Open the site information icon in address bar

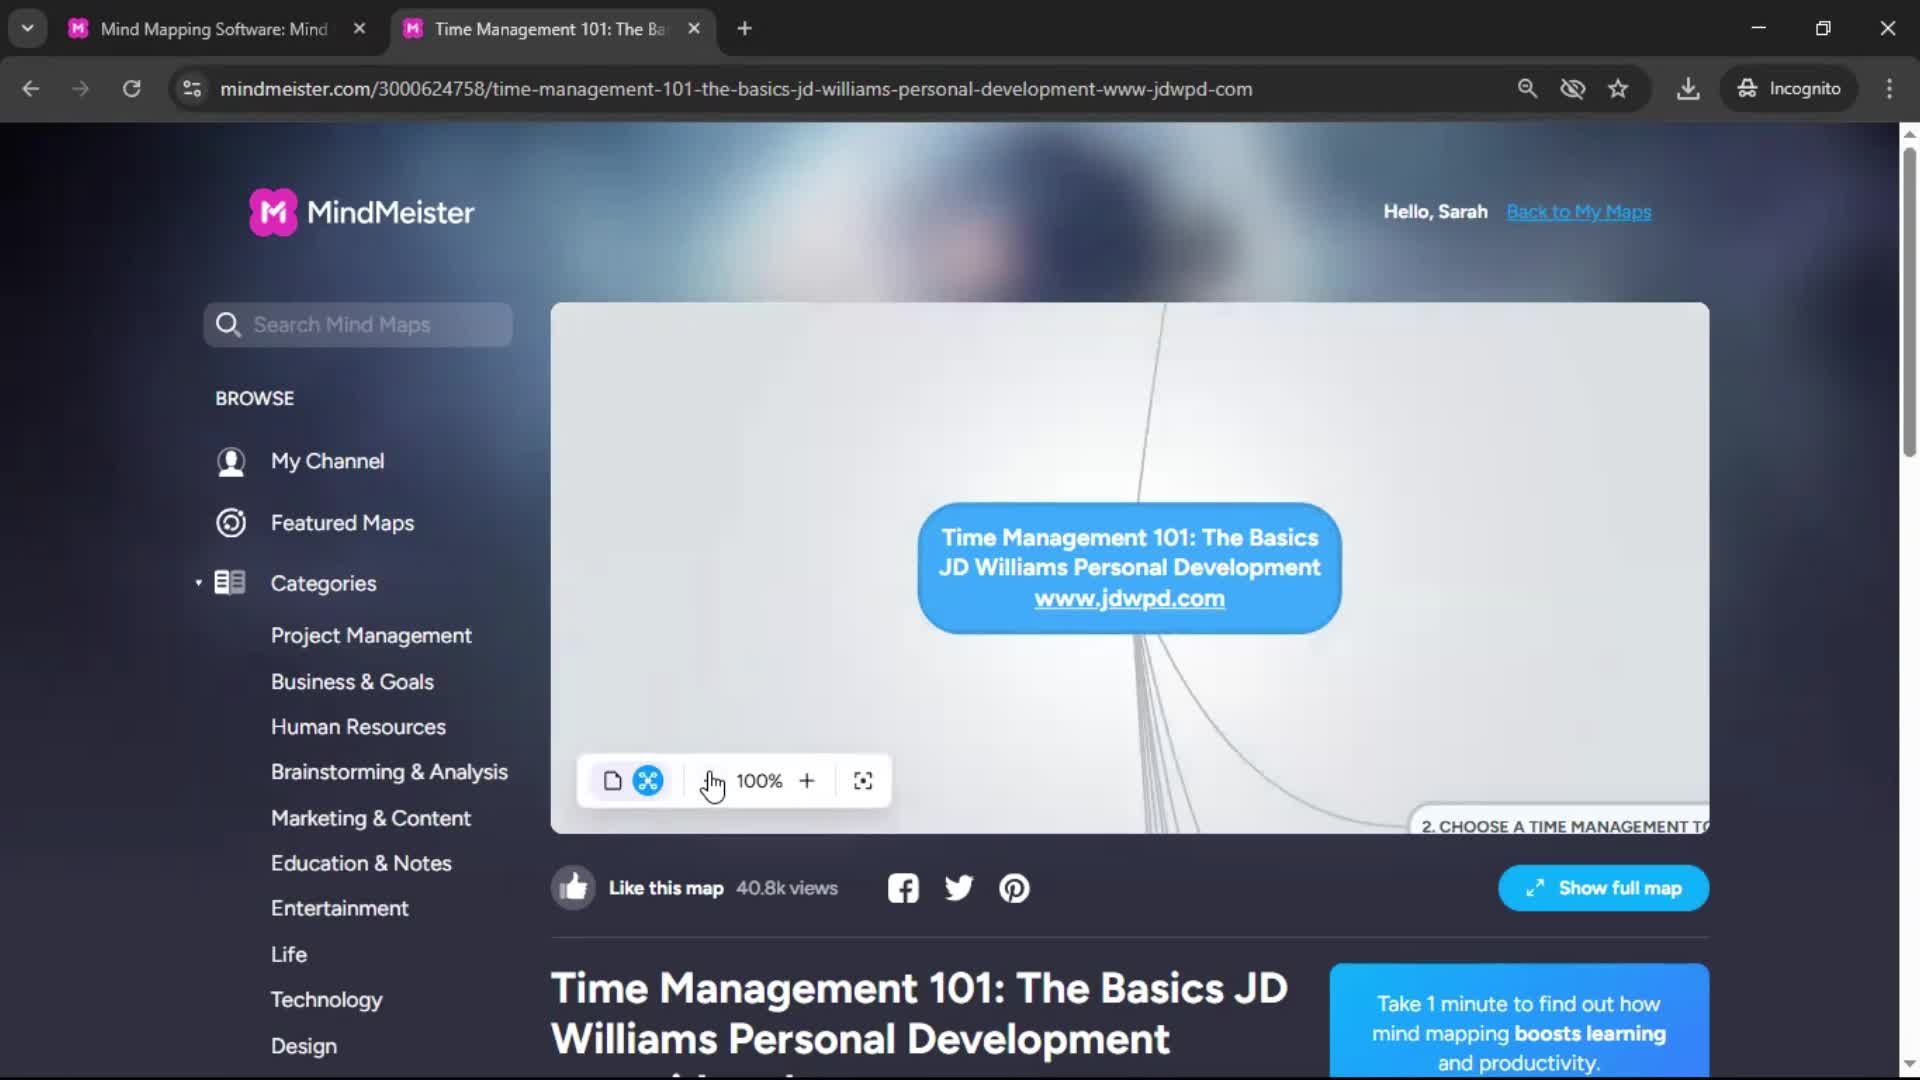click(192, 89)
